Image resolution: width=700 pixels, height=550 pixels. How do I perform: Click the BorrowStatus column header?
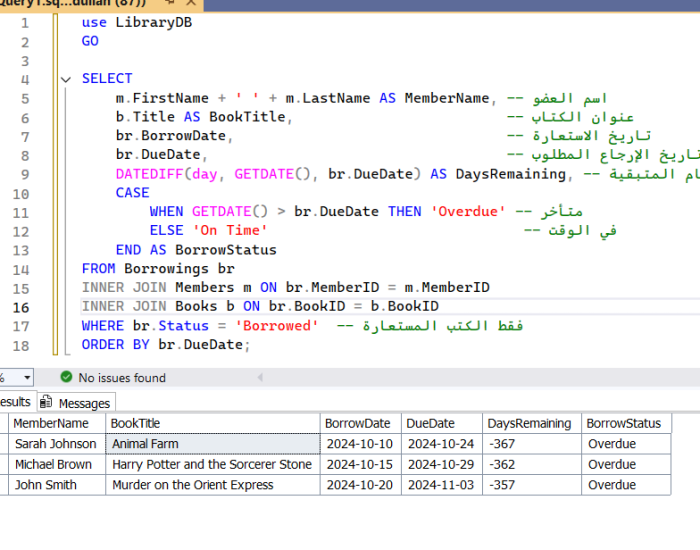(623, 423)
